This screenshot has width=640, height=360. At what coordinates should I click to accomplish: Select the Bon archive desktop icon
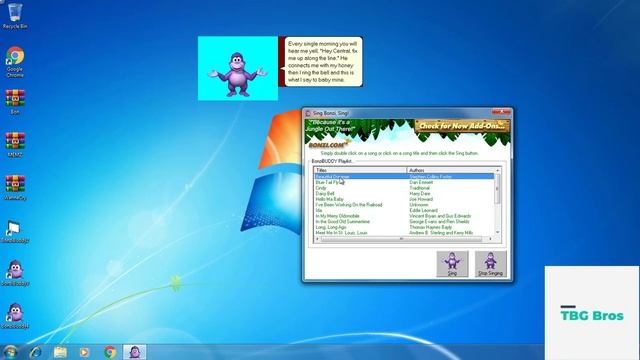15,102
